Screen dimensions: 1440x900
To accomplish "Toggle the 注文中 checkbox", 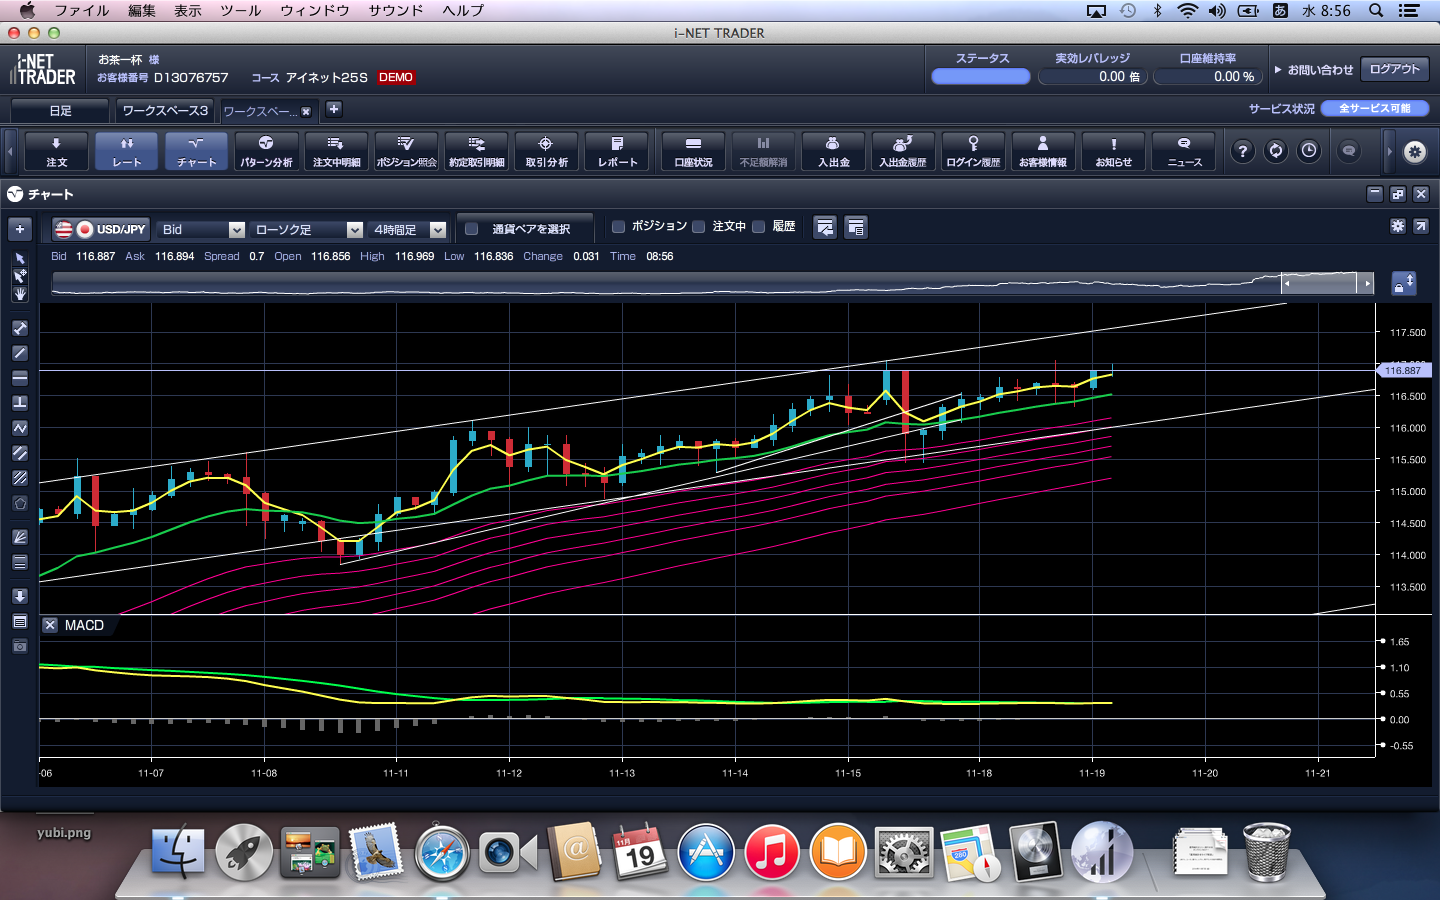I will pos(699,227).
